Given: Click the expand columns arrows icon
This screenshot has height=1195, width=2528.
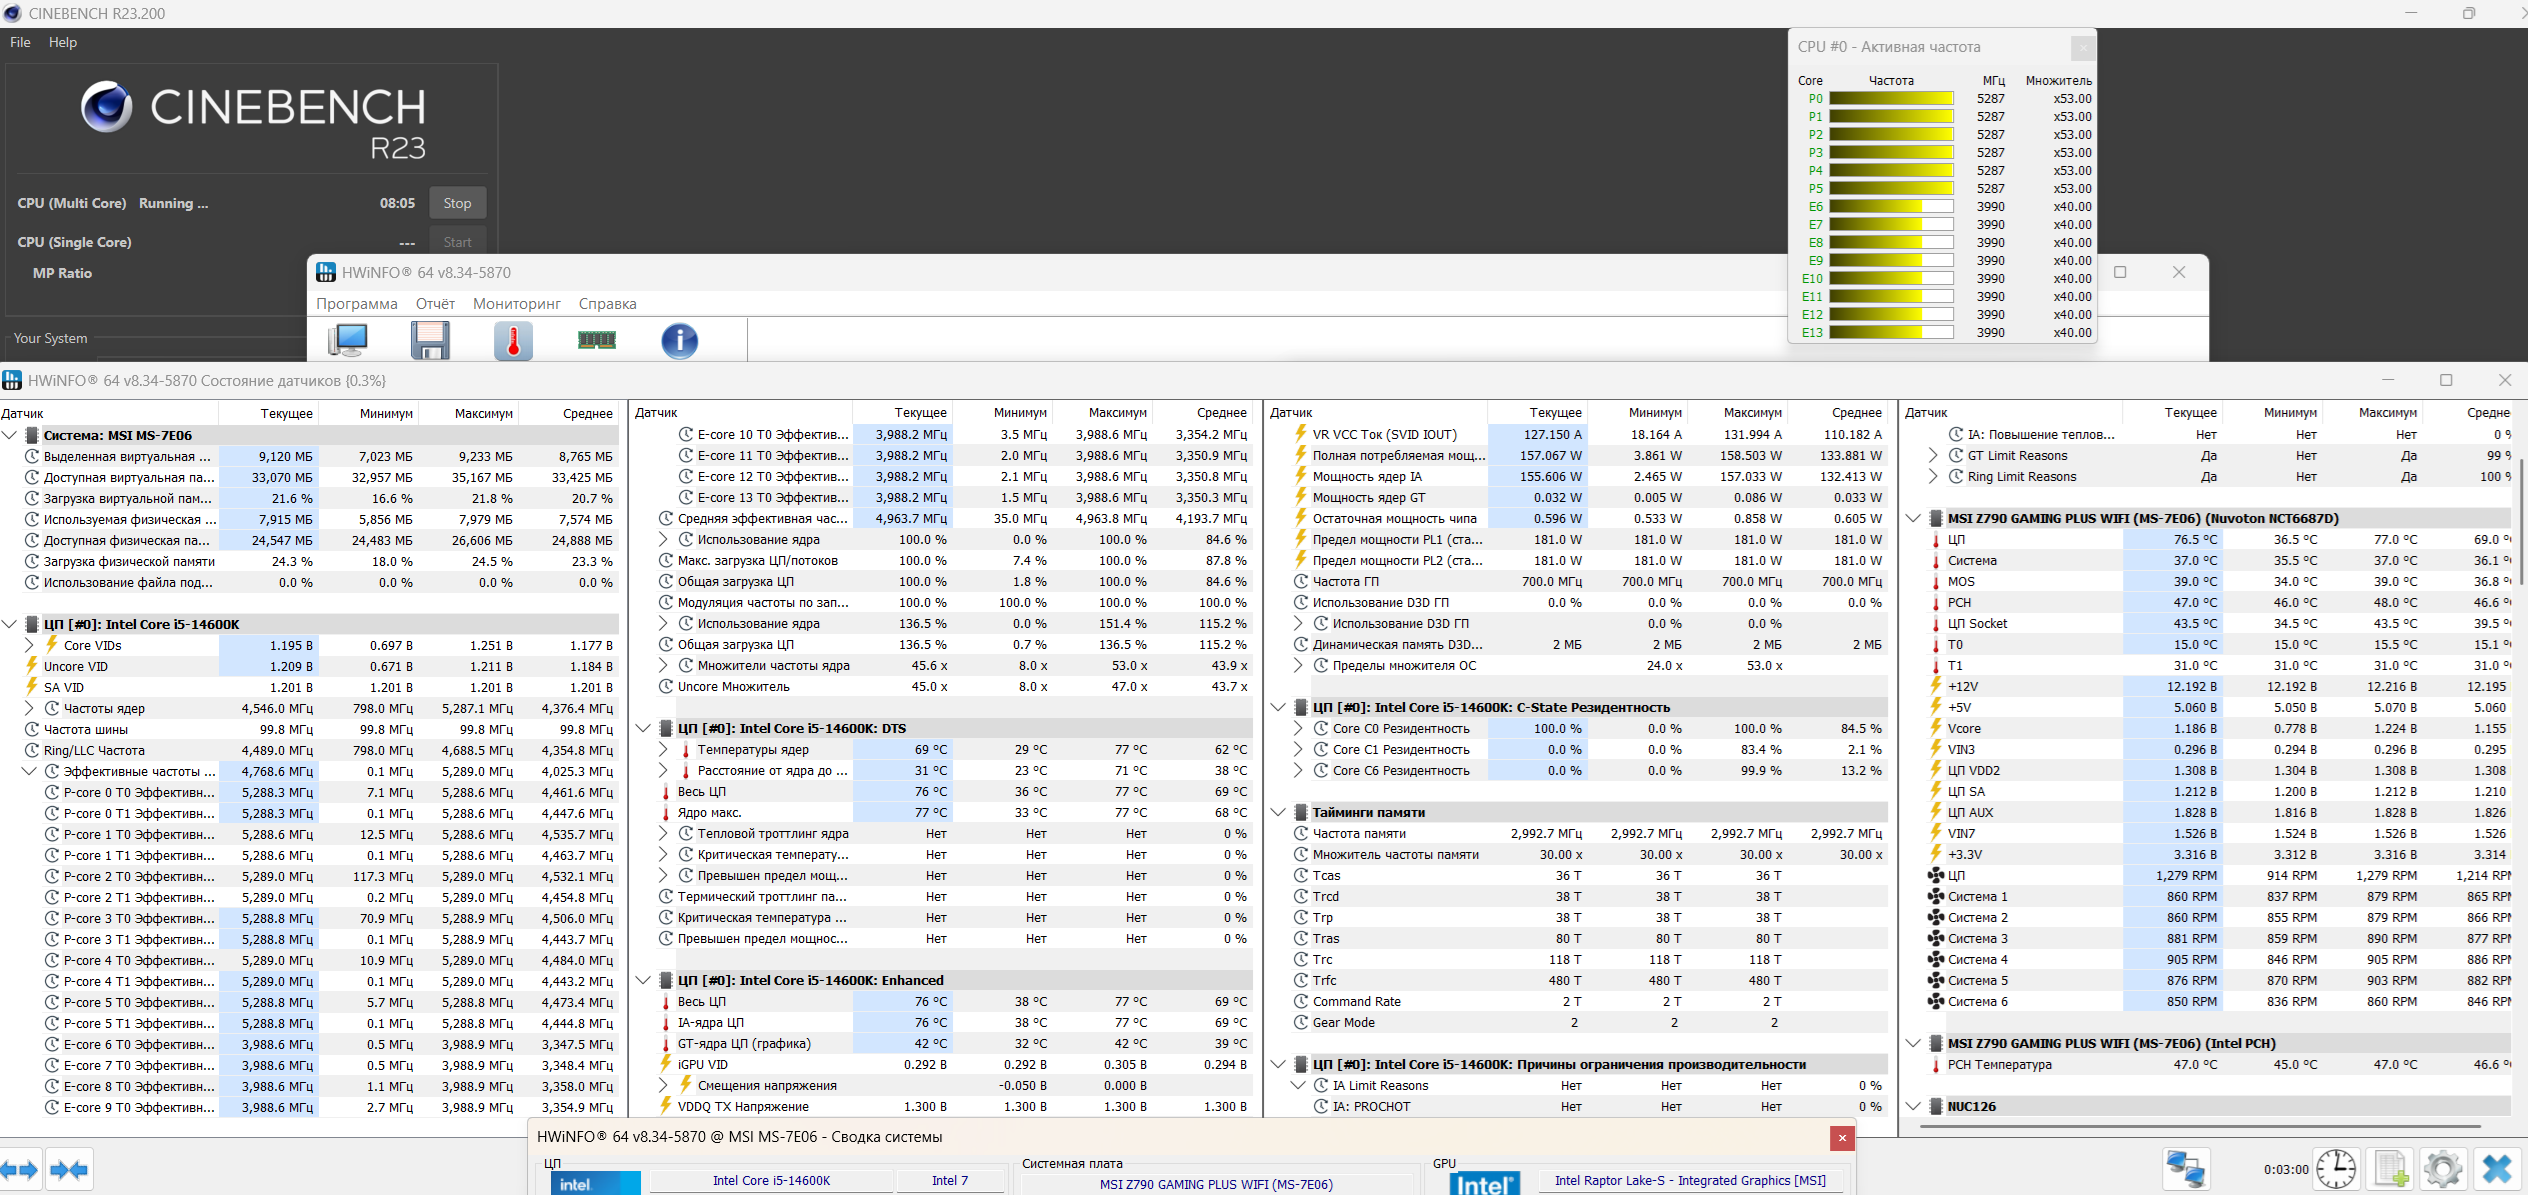Looking at the screenshot, I should click(20, 1169).
